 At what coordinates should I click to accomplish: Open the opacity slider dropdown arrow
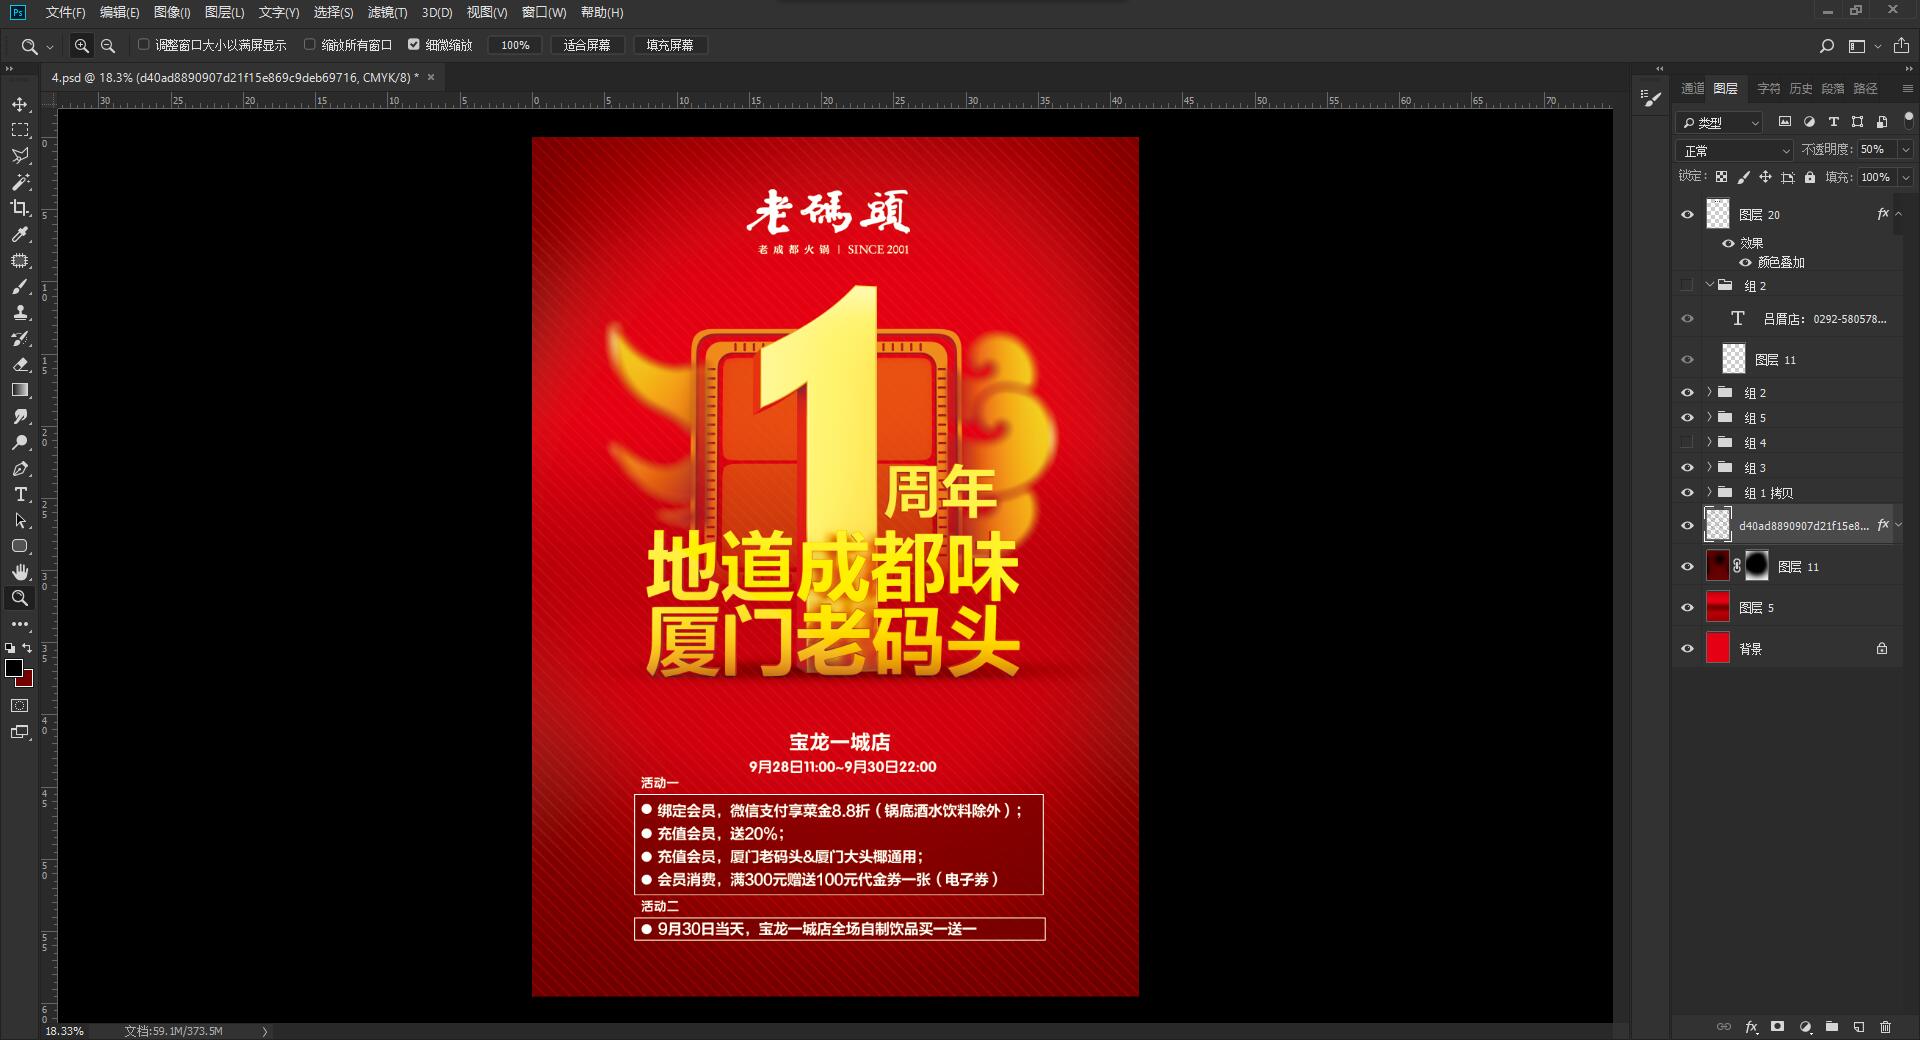click(1905, 149)
